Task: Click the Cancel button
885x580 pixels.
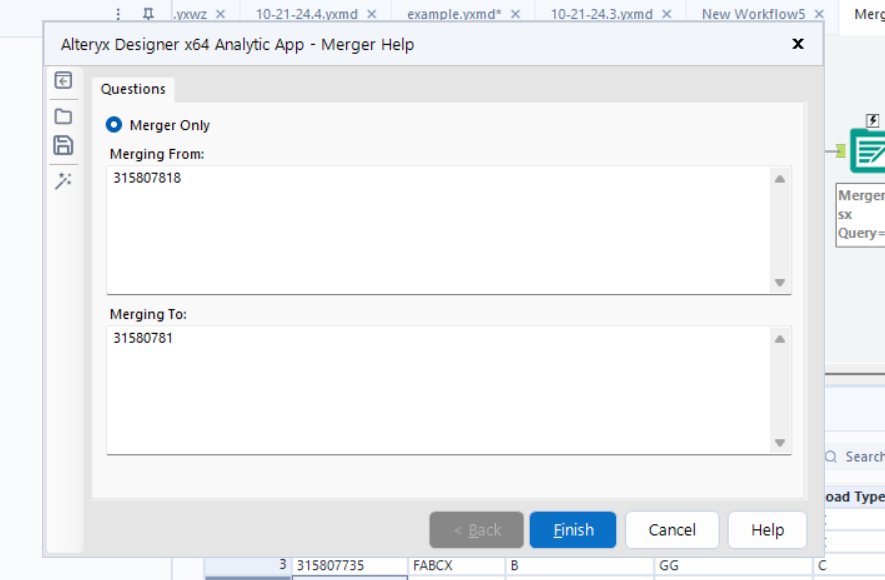Action: 671,530
